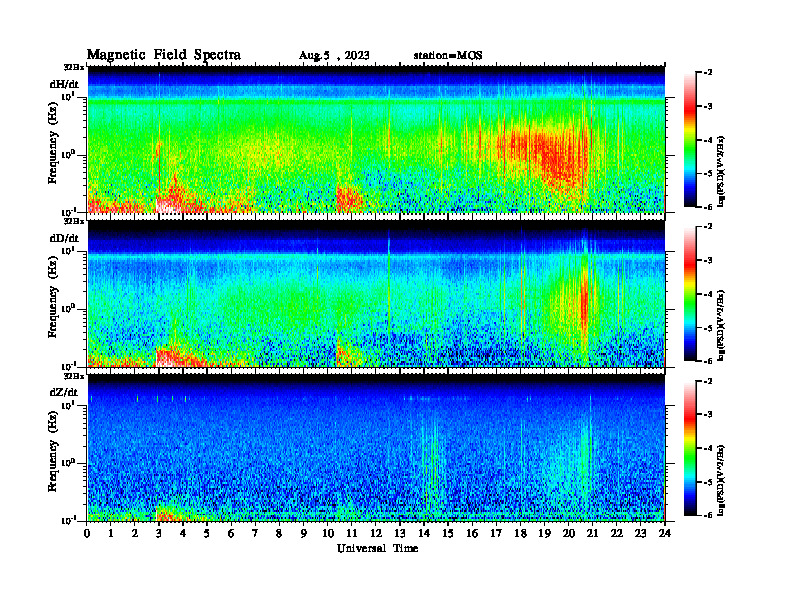Viewport: 792px width, 612px height.
Task: Click the dZ/dt panel label
Action: click(x=64, y=392)
